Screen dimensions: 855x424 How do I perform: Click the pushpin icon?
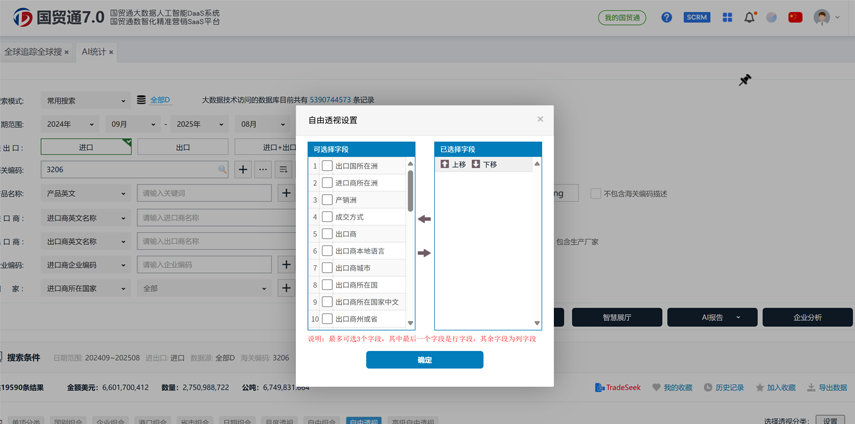point(745,80)
